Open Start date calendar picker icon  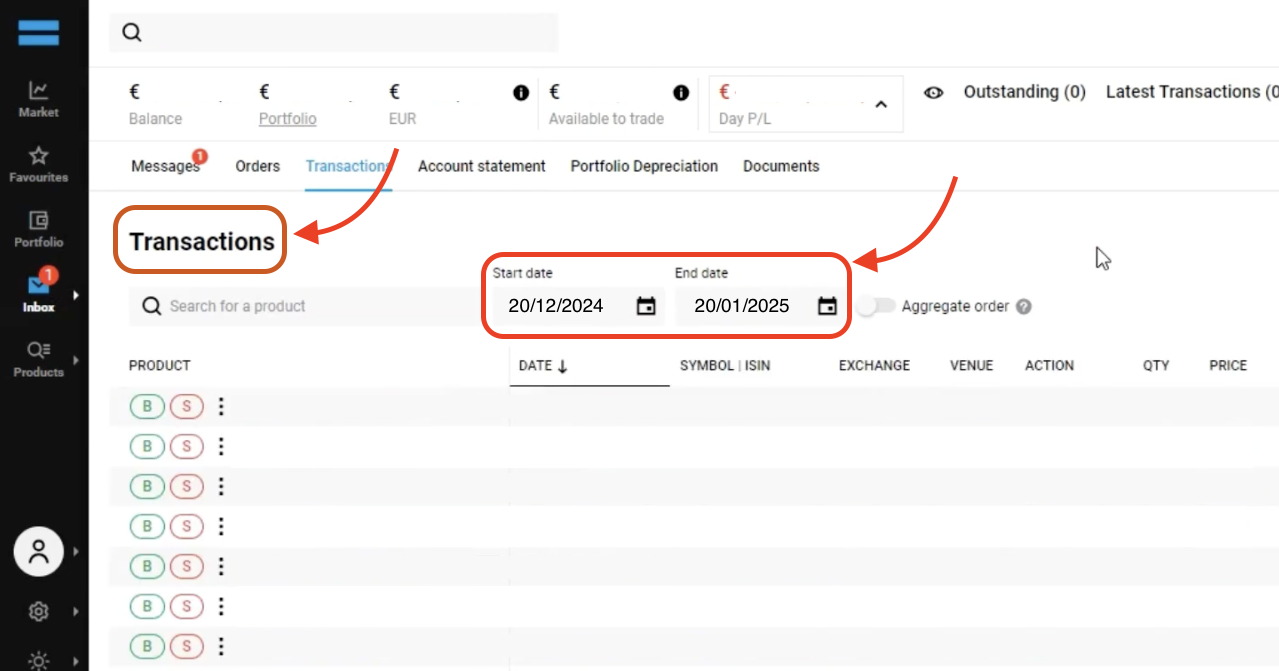[x=646, y=306]
